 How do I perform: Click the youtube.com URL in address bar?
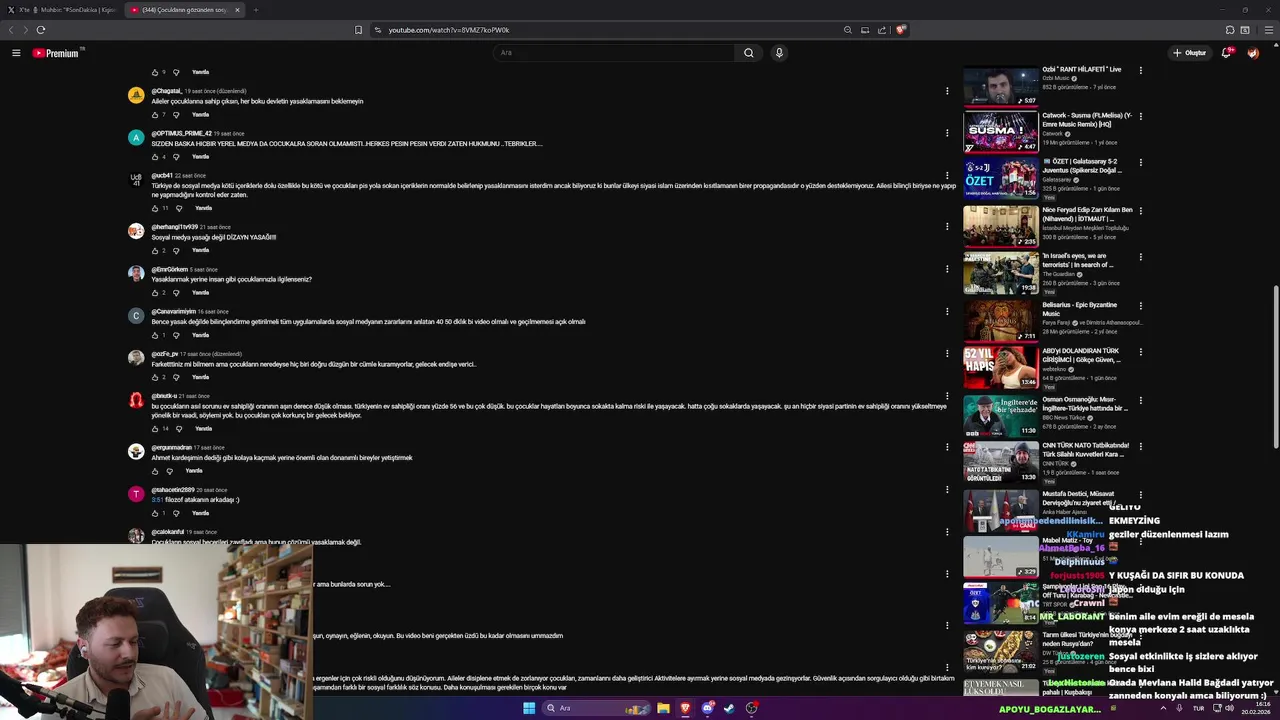[449, 30]
